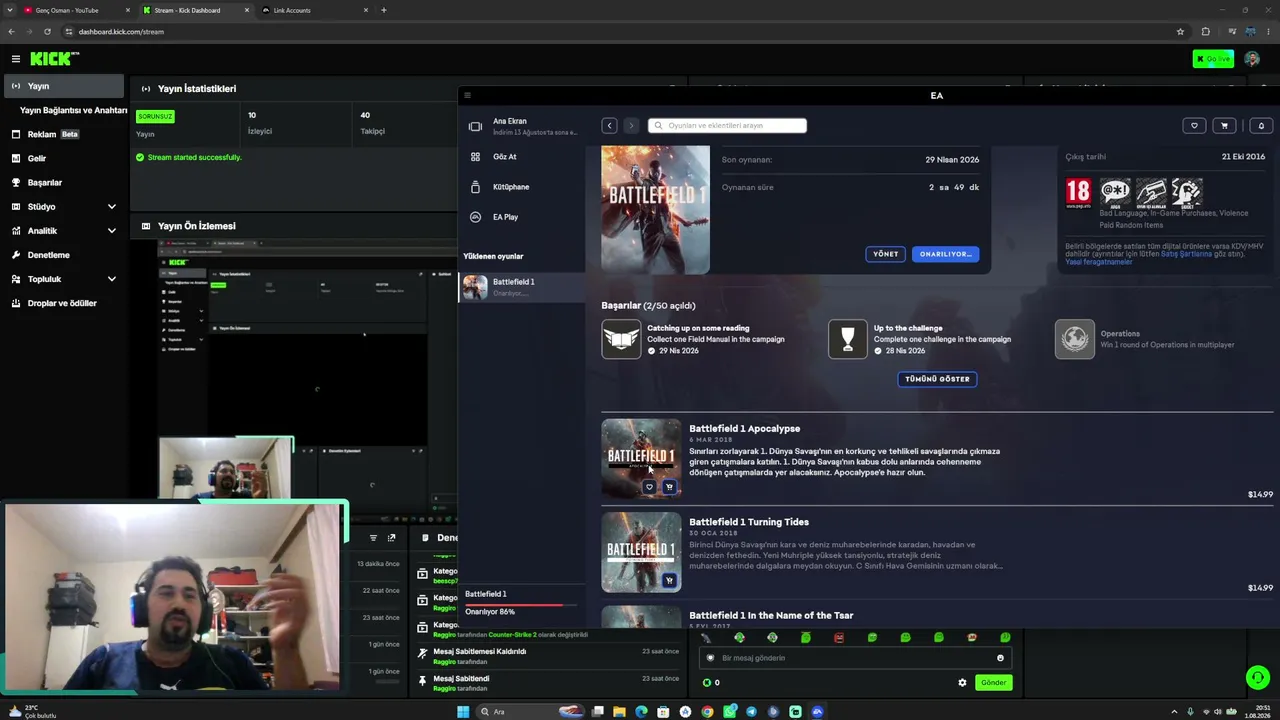Click the Battlefield 1 cover art
Screen dimensions: 1280x720
point(655,210)
